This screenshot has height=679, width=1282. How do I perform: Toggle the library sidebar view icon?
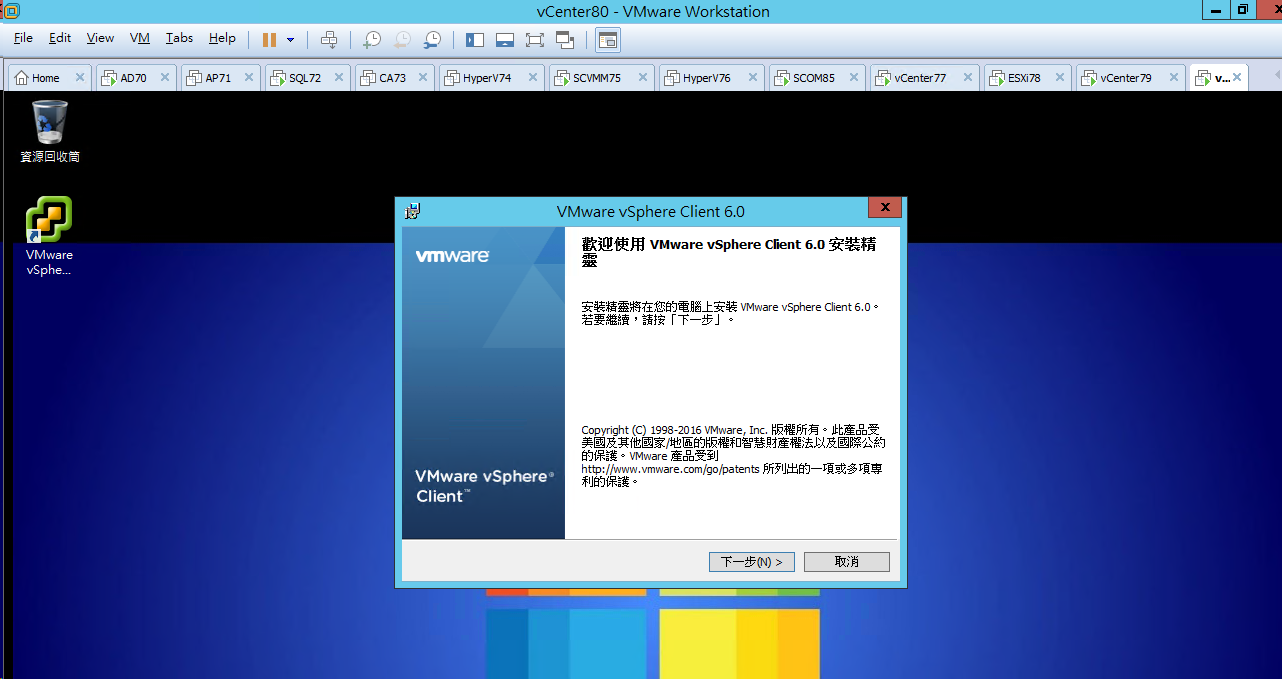tap(475, 40)
